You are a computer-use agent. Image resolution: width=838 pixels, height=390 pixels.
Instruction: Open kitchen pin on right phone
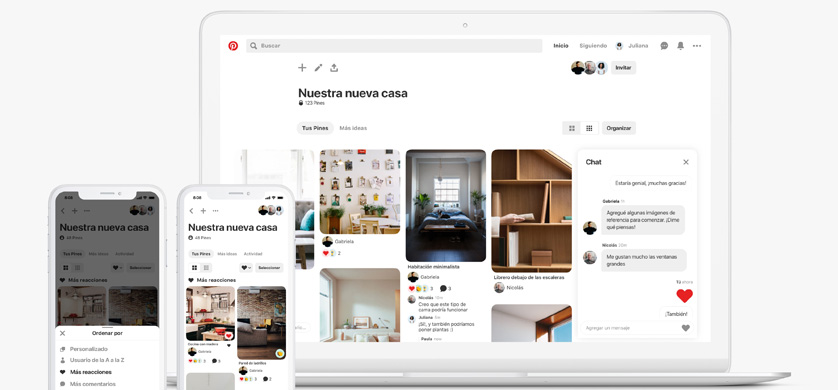click(210, 314)
